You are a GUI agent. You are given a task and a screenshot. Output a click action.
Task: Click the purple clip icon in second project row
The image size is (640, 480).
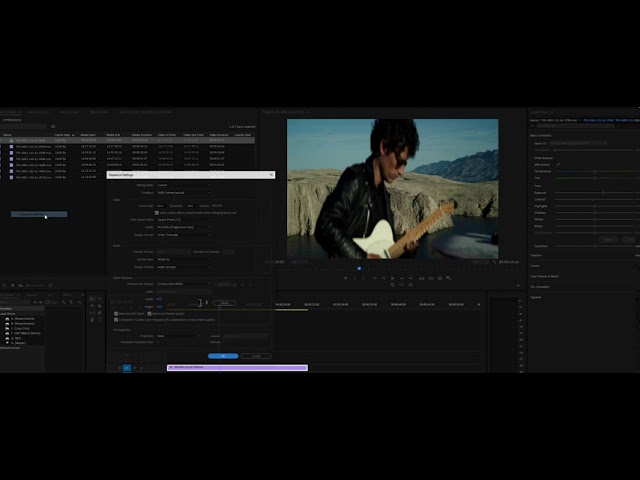[x=10, y=147]
